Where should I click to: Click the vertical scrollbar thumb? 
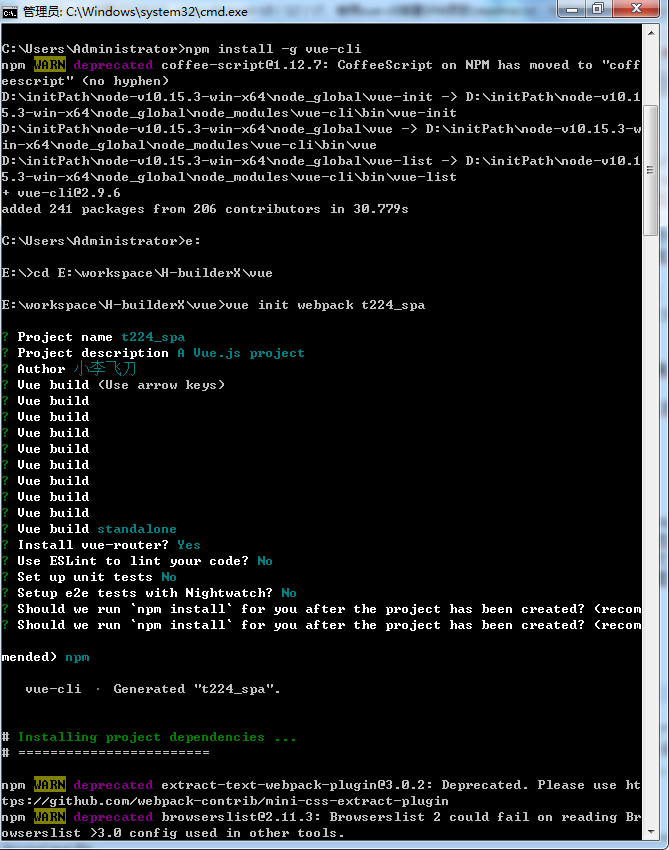pyautogui.click(x=651, y=170)
